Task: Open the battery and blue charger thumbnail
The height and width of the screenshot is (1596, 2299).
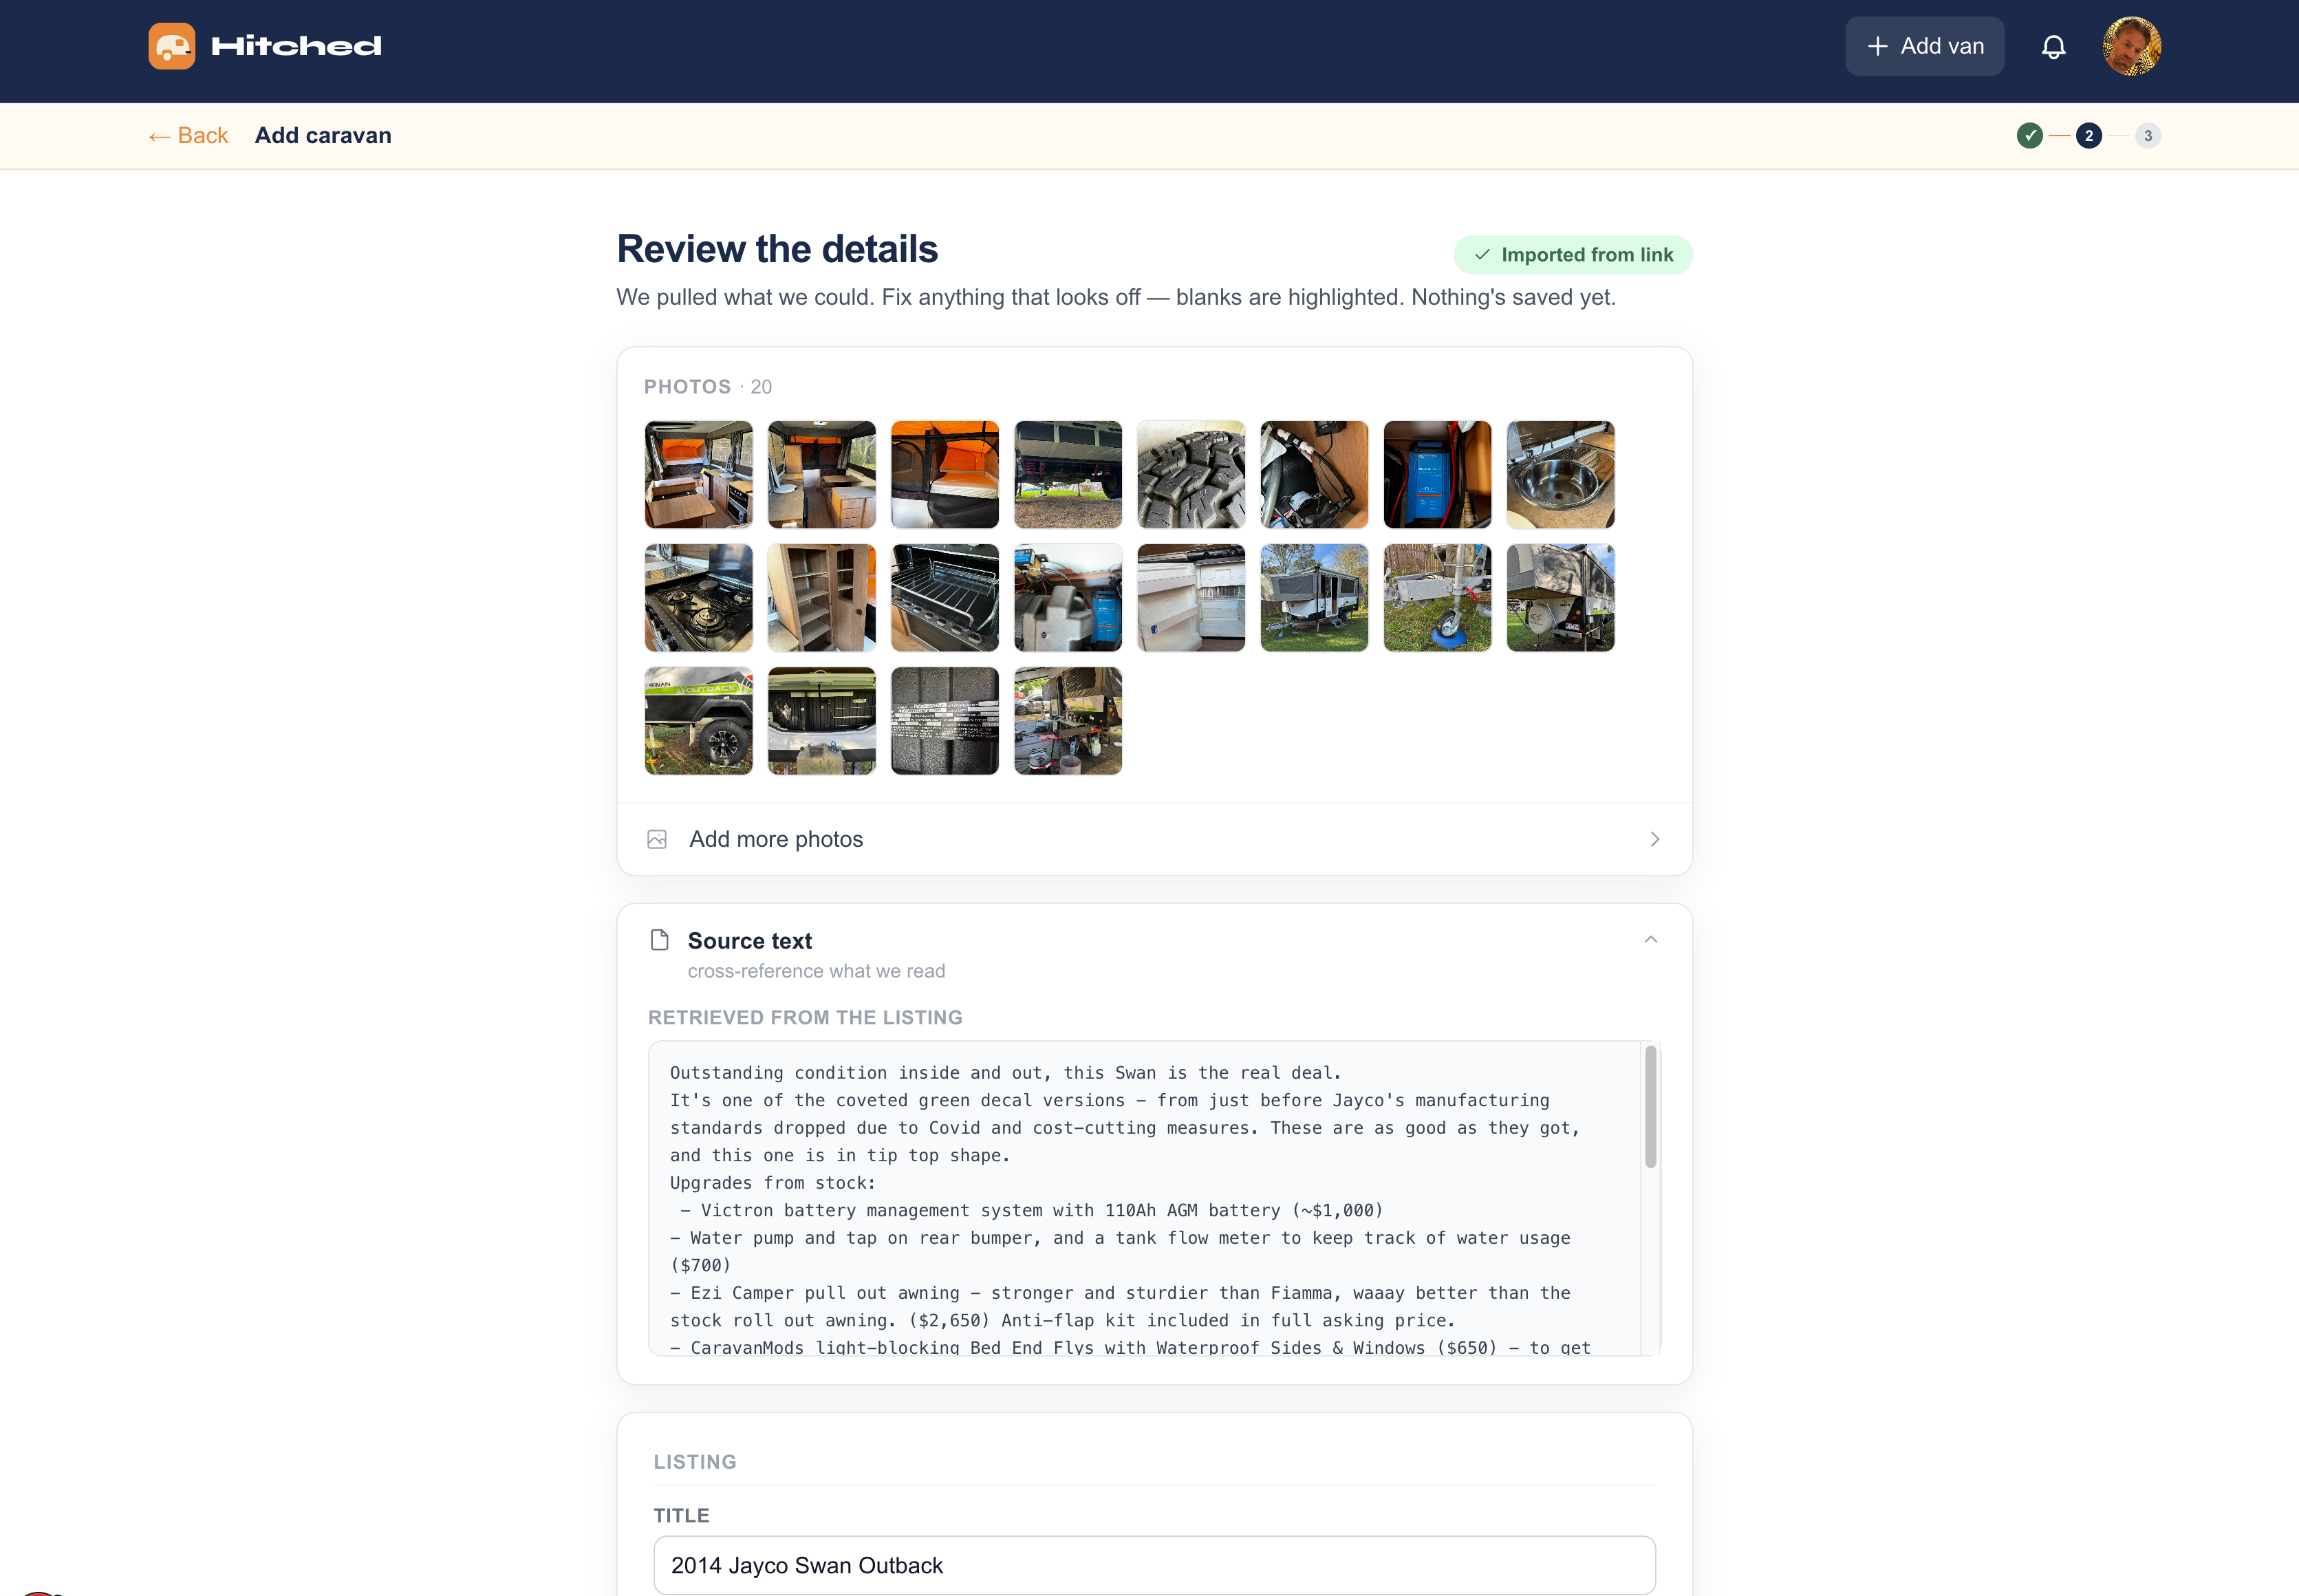Action: click(x=1068, y=598)
